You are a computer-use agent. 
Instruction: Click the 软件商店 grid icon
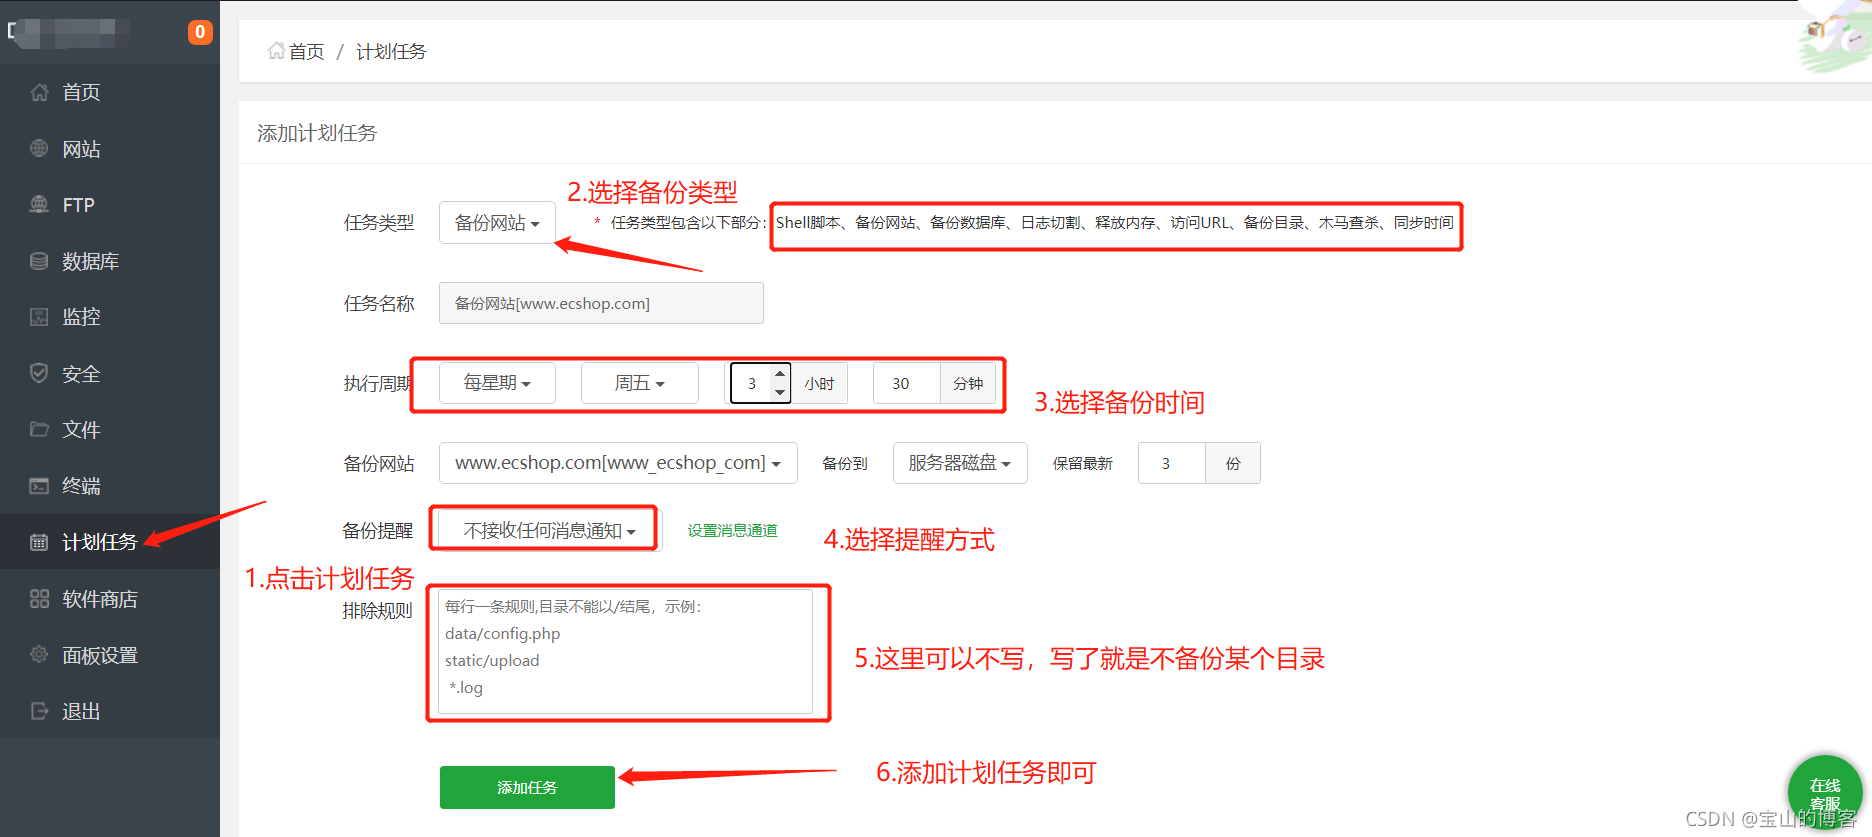(x=39, y=599)
